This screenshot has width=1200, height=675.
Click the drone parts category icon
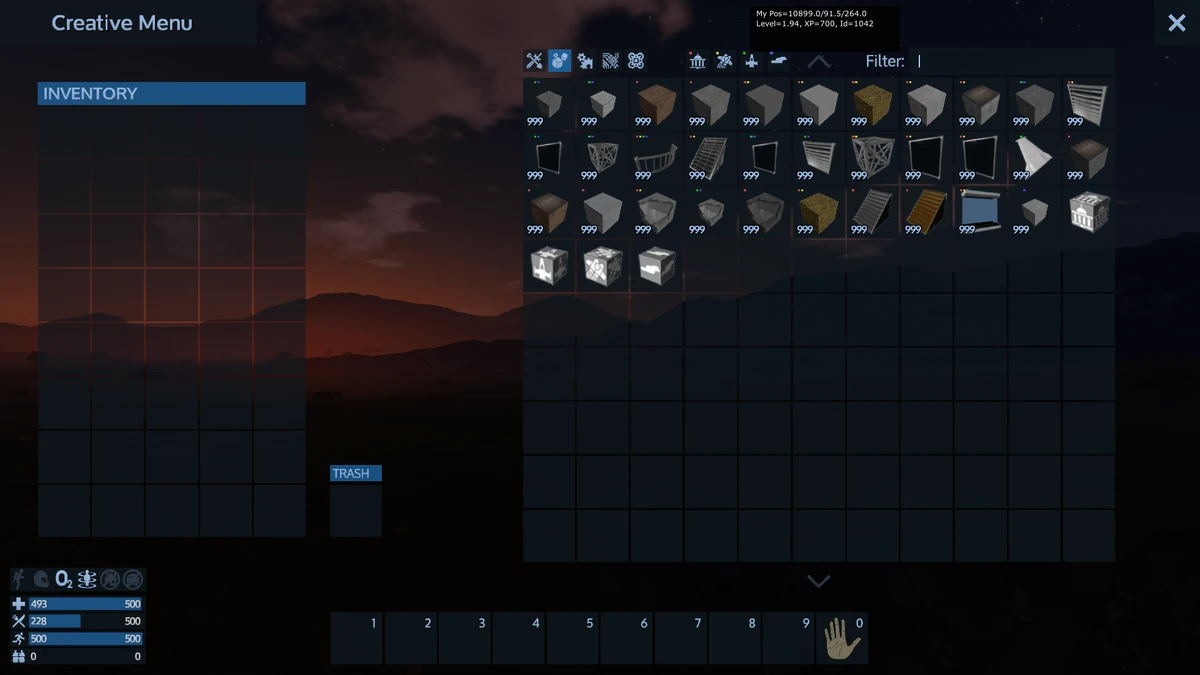point(637,61)
